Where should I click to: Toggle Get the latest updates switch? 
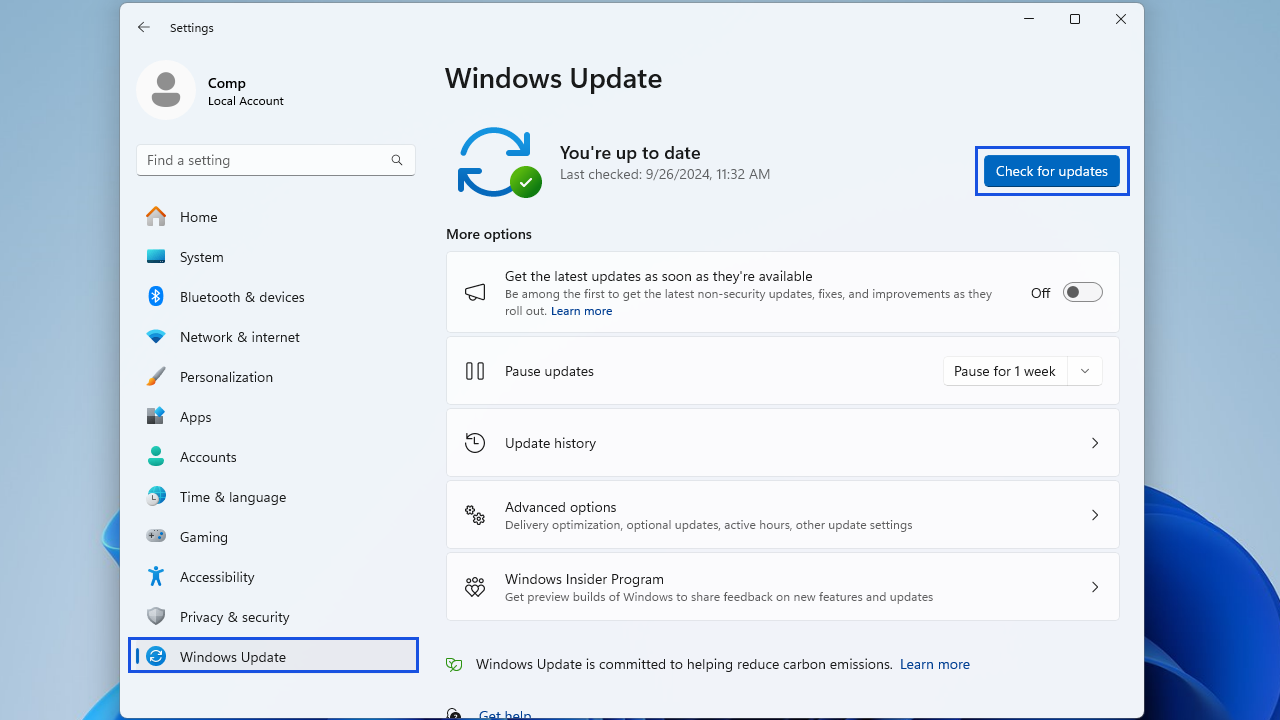coord(1082,292)
